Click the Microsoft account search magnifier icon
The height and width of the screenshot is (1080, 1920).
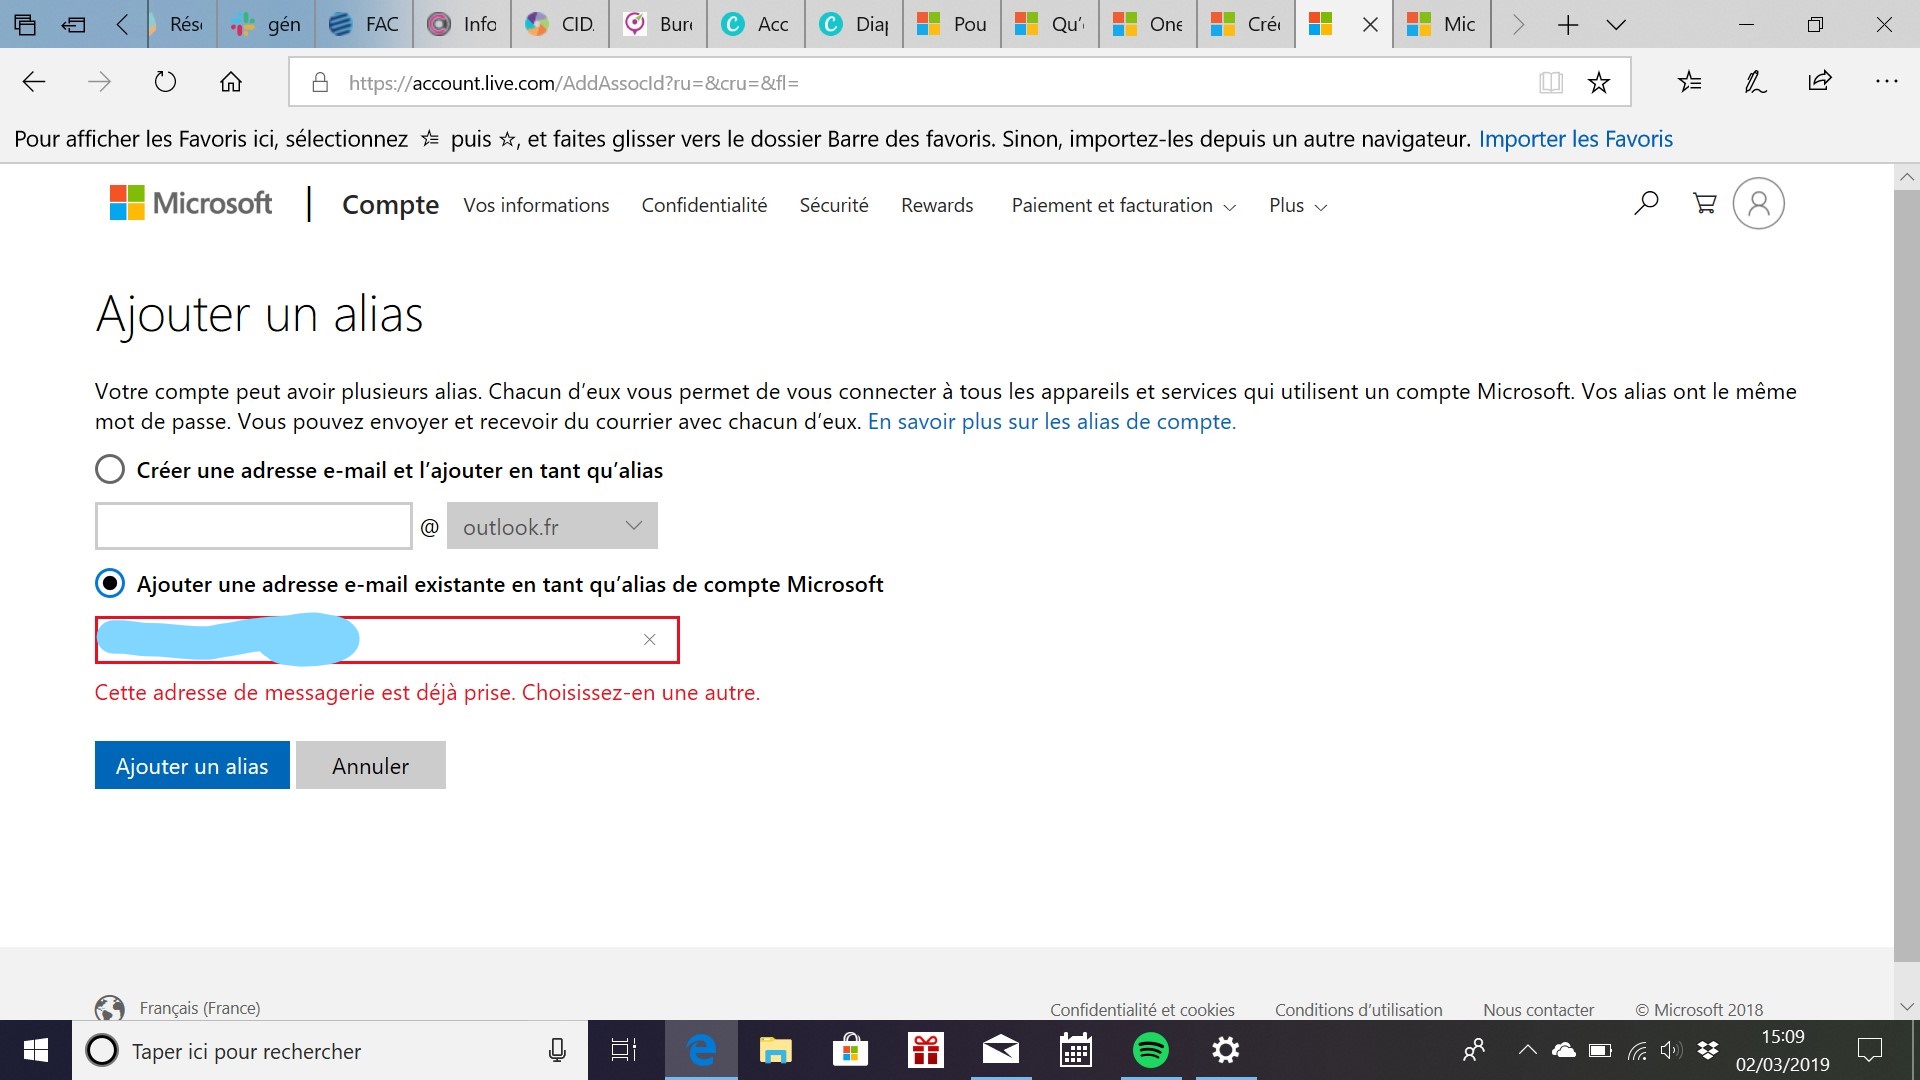[1646, 203]
